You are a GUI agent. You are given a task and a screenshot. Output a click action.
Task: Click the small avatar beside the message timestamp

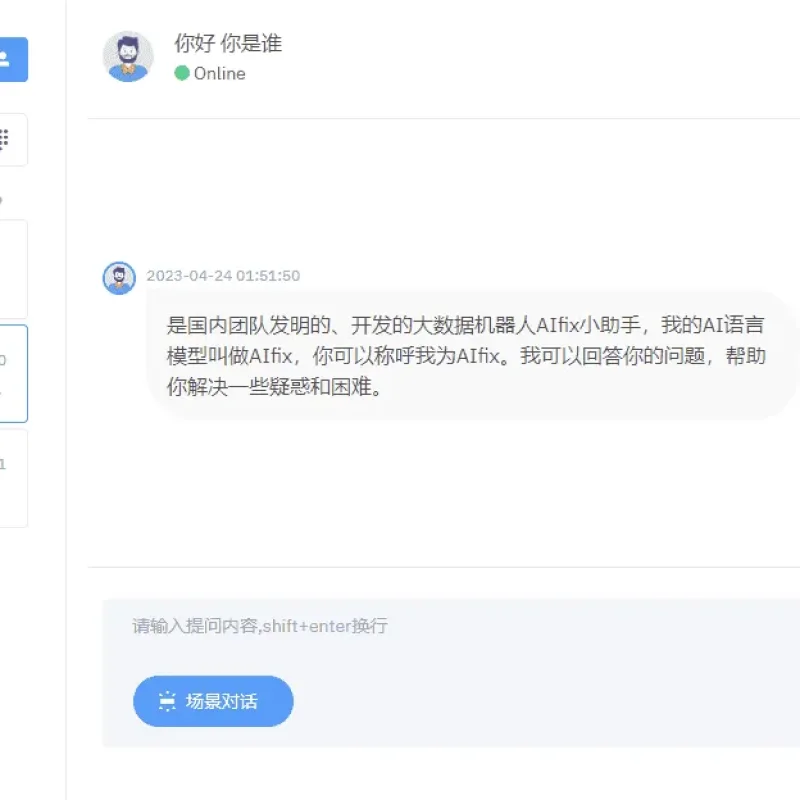click(119, 278)
